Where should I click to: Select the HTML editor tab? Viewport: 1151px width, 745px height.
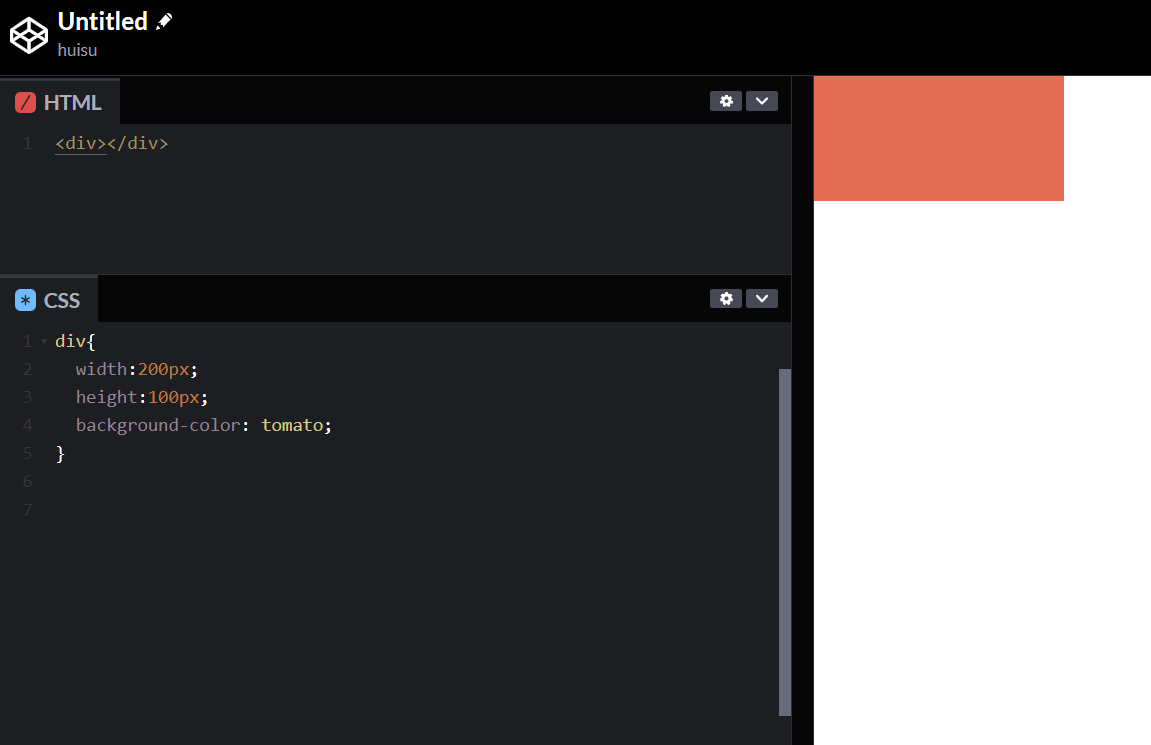[59, 101]
